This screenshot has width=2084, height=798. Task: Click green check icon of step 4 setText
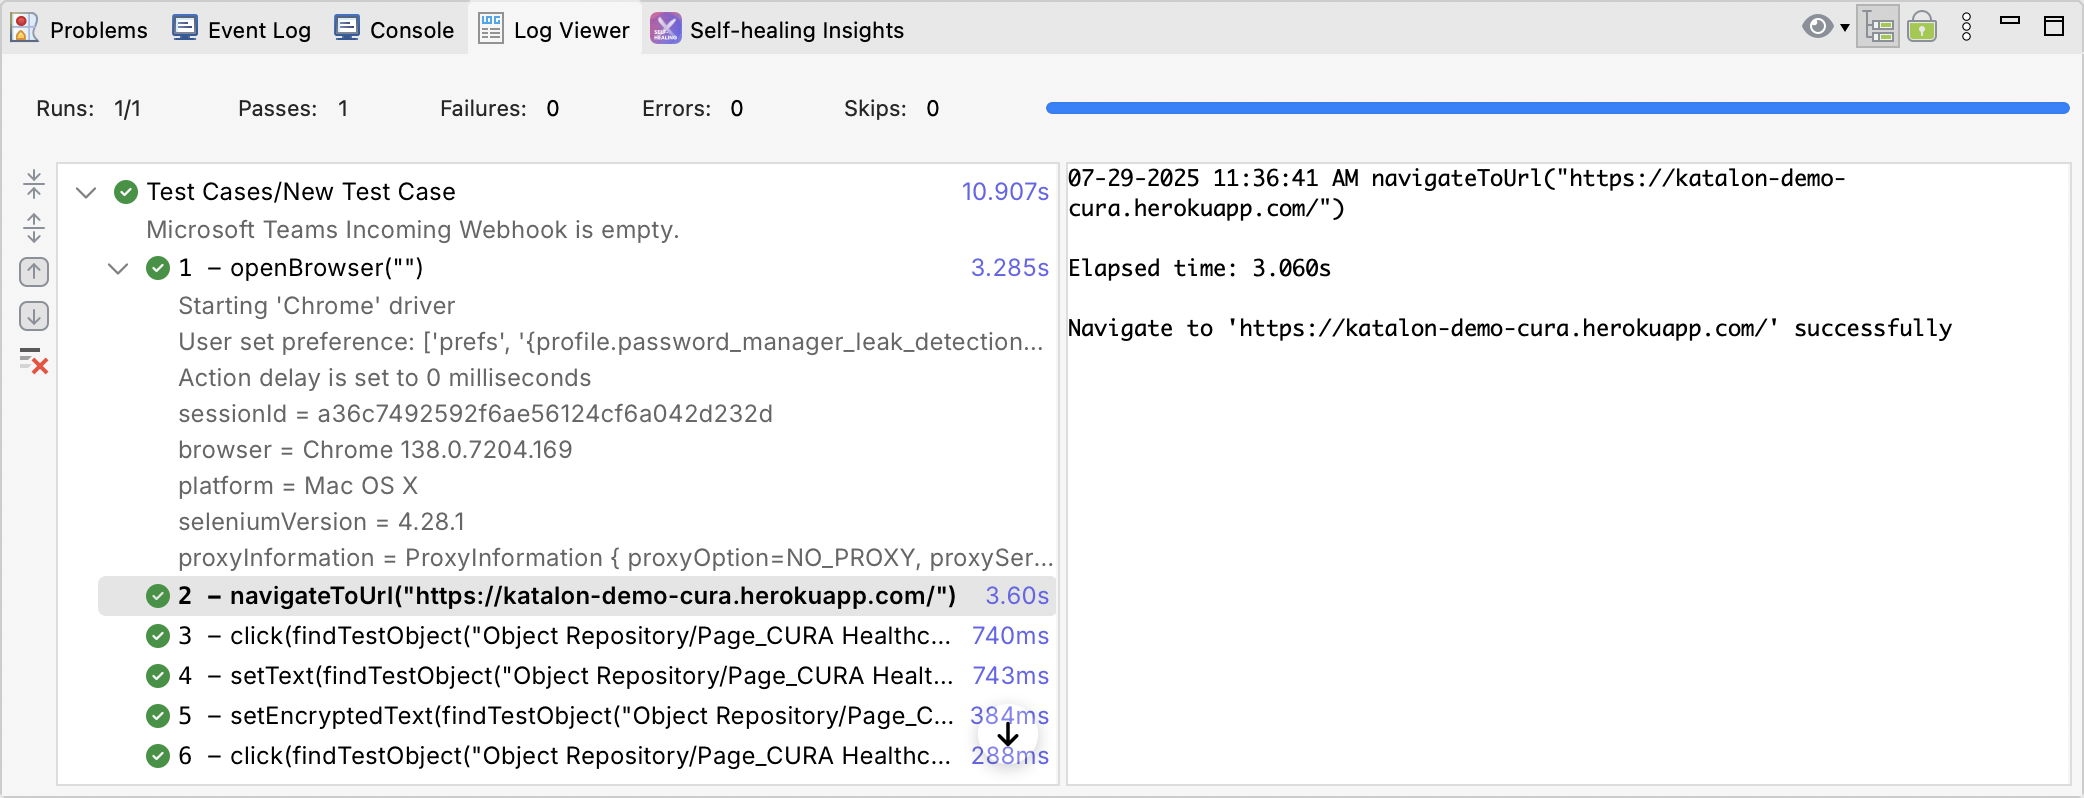tap(158, 676)
